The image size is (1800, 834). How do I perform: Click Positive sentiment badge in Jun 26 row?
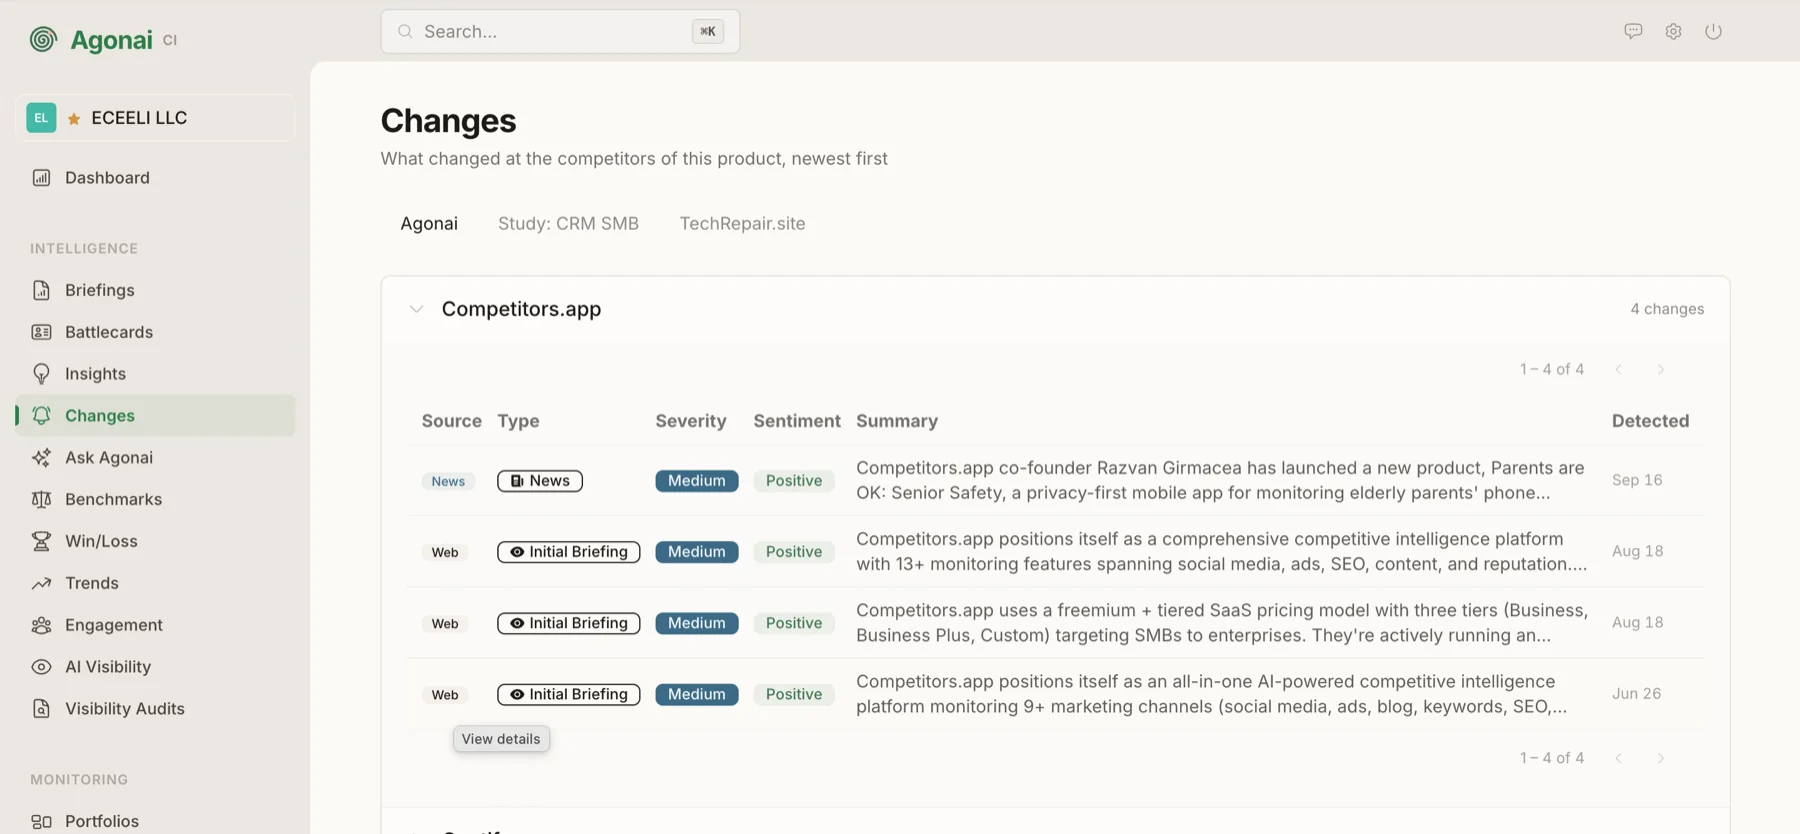[x=794, y=694]
